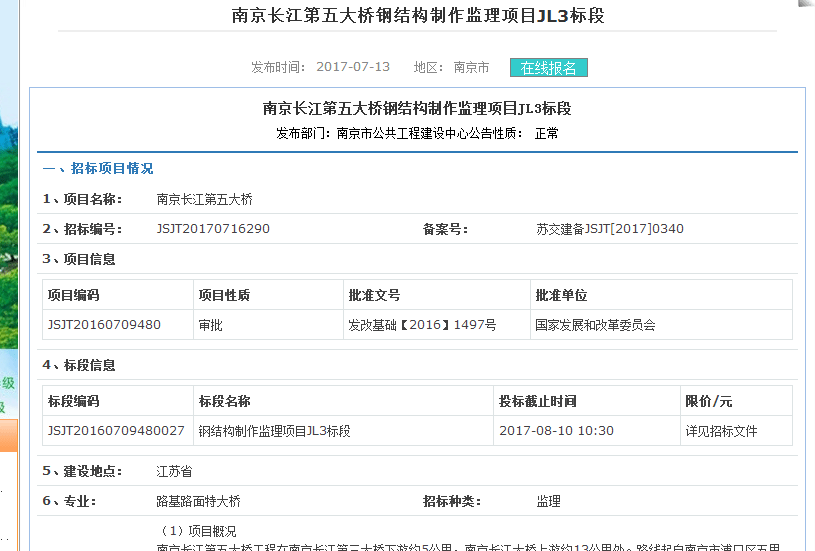Select bid type value 监理
The height and width of the screenshot is (551, 815).
tap(548, 501)
